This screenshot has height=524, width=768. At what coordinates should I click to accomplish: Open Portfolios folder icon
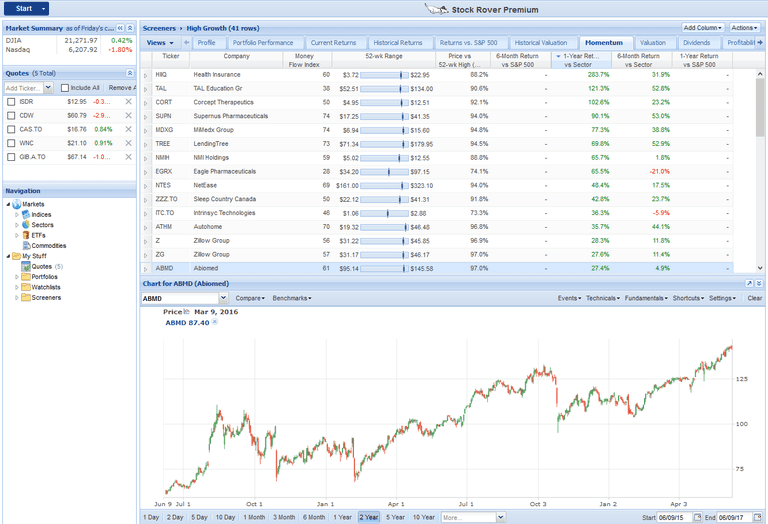(x=26, y=277)
